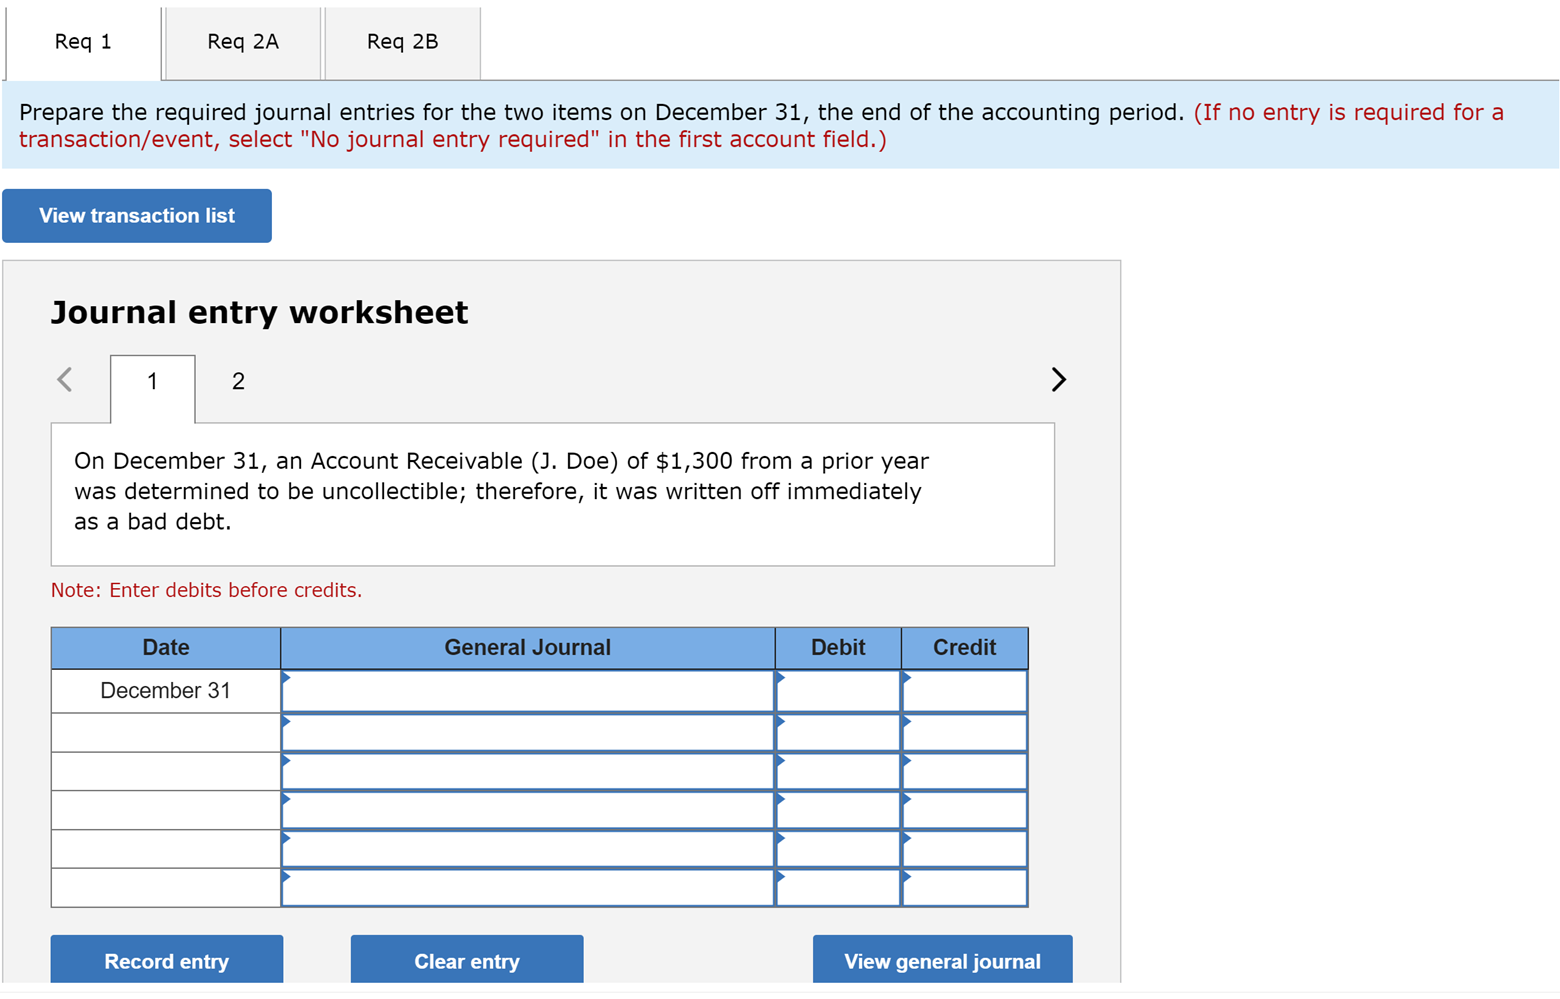Click the December 31 date cell
Viewport: 1560px width, 999px height.
point(165,690)
